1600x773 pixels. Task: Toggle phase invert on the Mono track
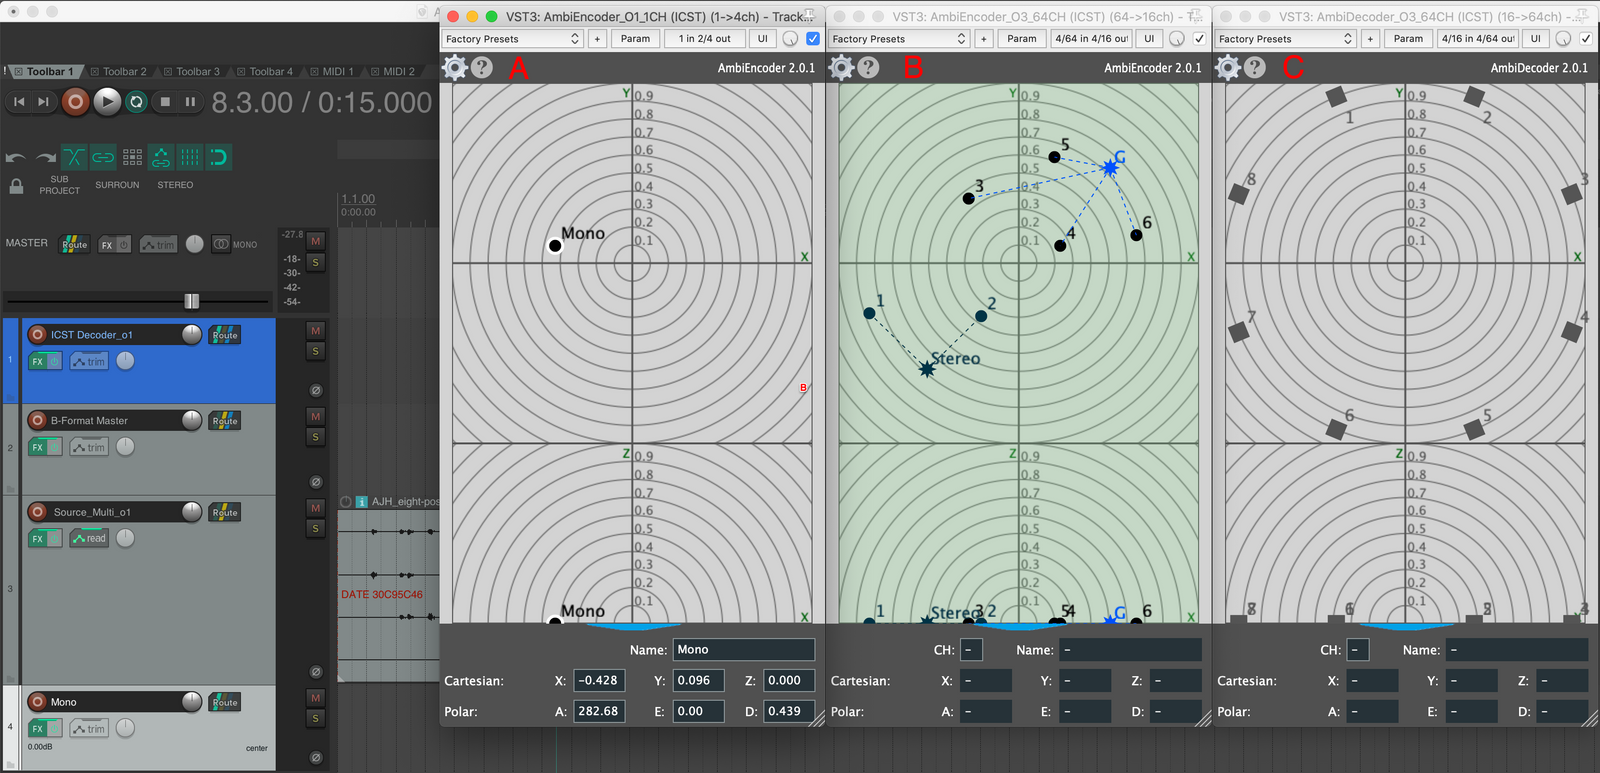pyautogui.click(x=316, y=757)
